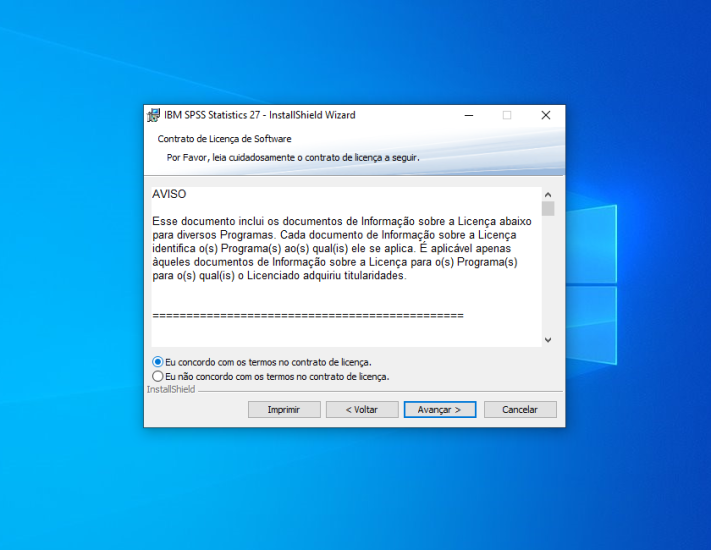Screen dimensions: 711x550
Task: Click the license text scroll up arrow
Action: click(548, 195)
